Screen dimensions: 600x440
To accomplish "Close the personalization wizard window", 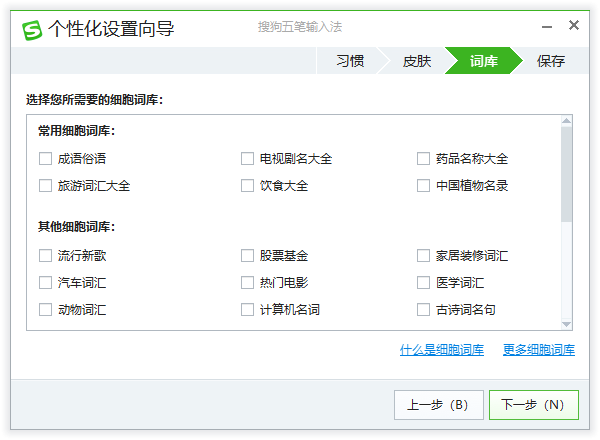I will point(574,26).
